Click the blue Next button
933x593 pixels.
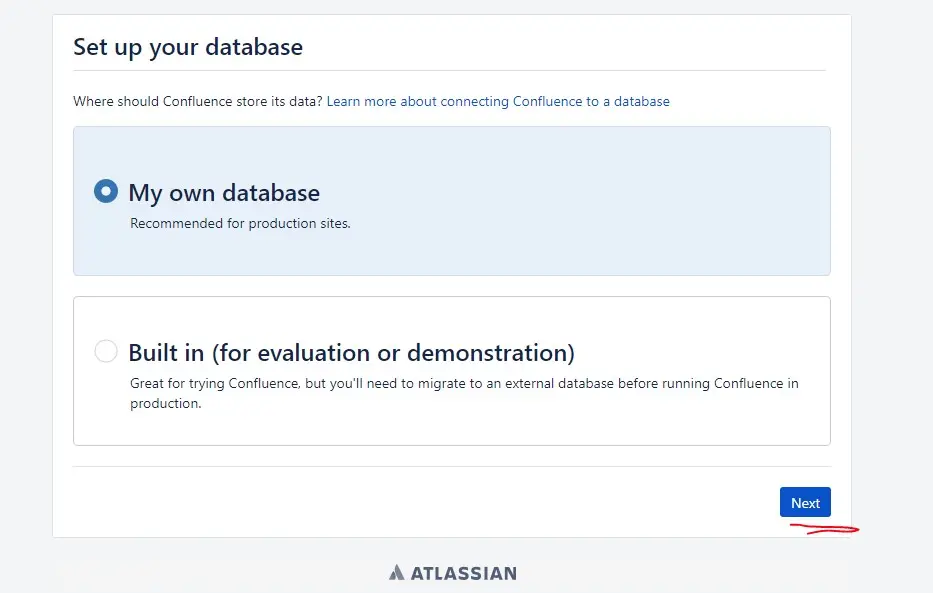pos(805,503)
